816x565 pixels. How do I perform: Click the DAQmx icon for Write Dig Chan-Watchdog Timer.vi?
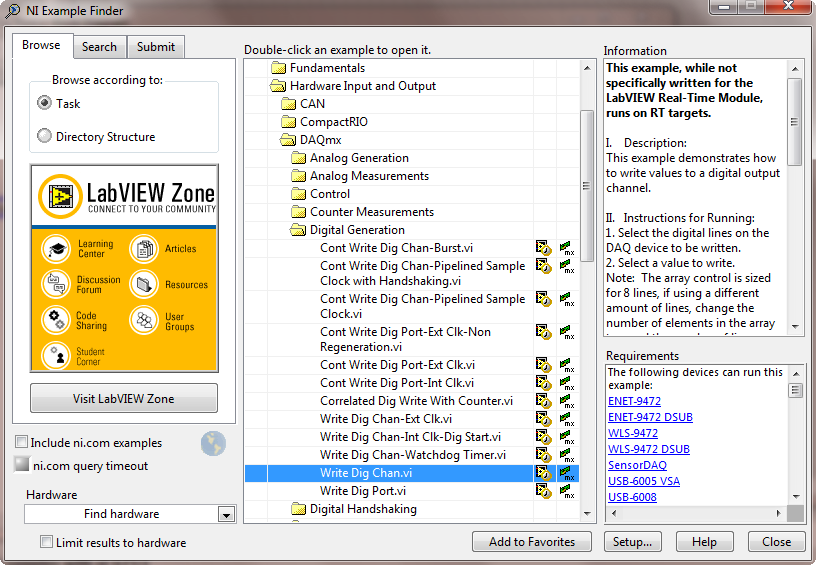pos(567,455)
